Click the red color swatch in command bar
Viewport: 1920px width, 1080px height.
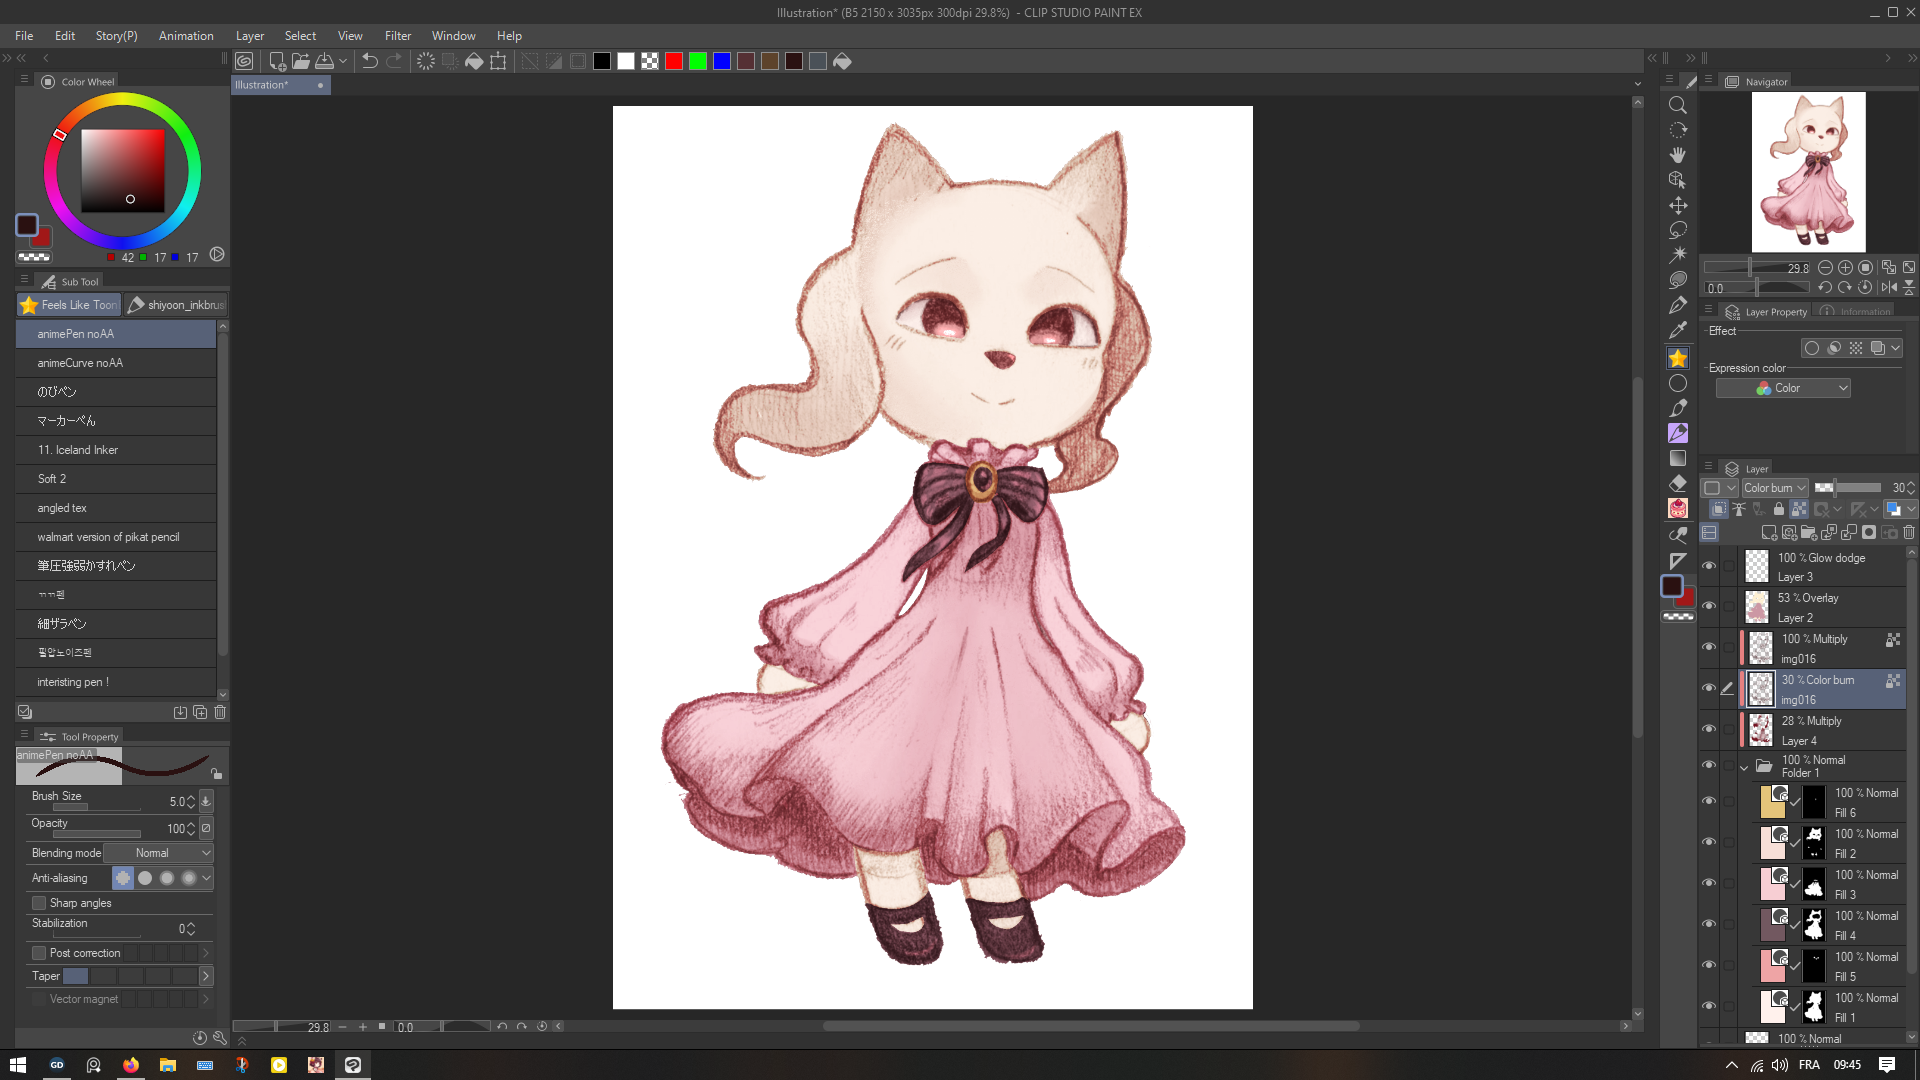coord(674,61)
